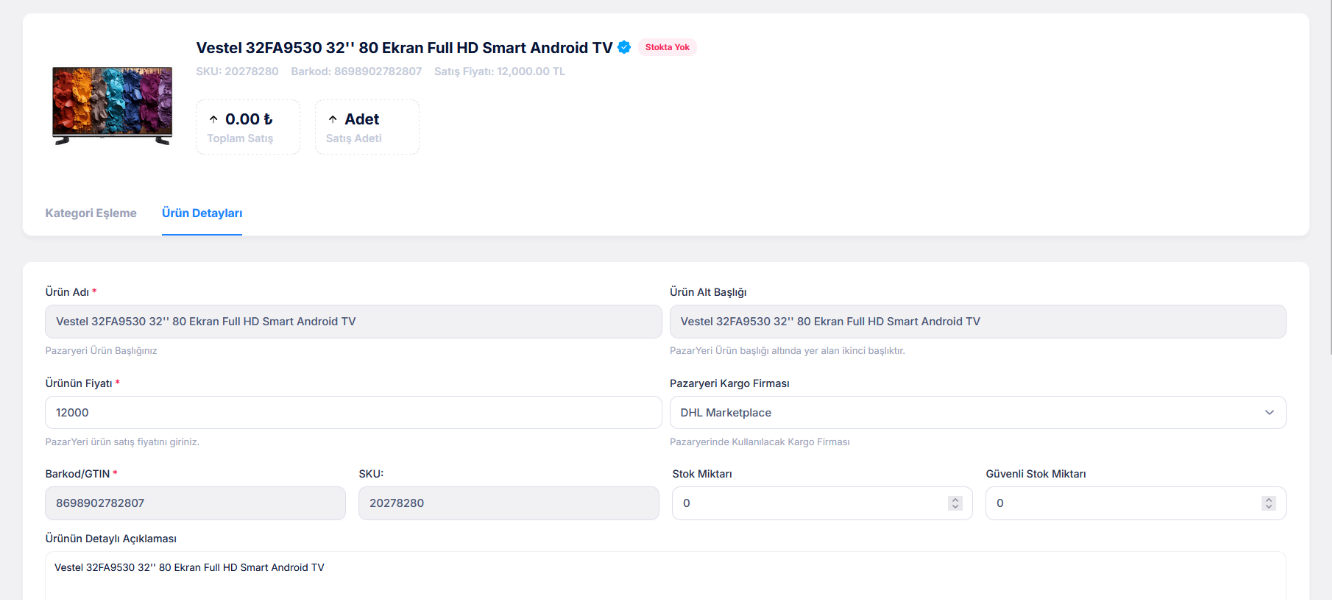Click the Stokta Yok status badge
The image size is (1332, 600).
point(667,47)
